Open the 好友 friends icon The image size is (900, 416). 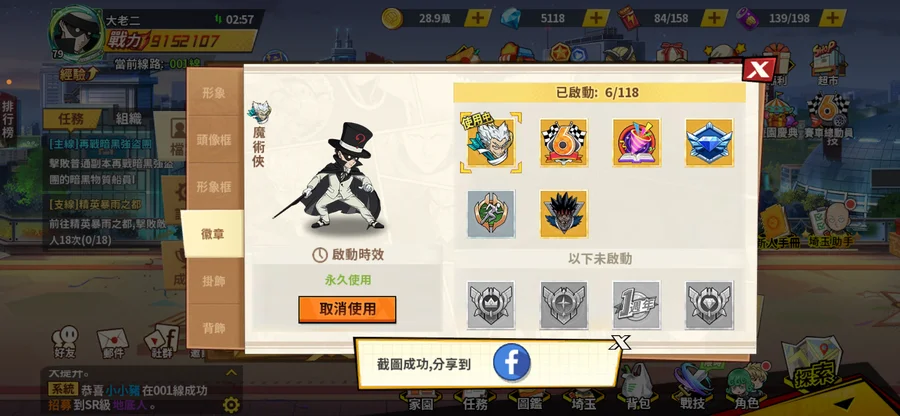(x=65, y=342)
